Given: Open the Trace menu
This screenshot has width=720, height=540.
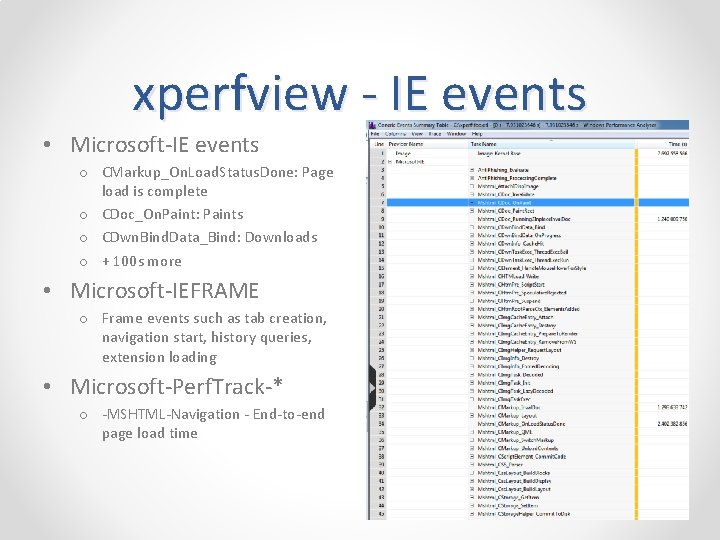Looking at the screenshot, I should point(434,134).
